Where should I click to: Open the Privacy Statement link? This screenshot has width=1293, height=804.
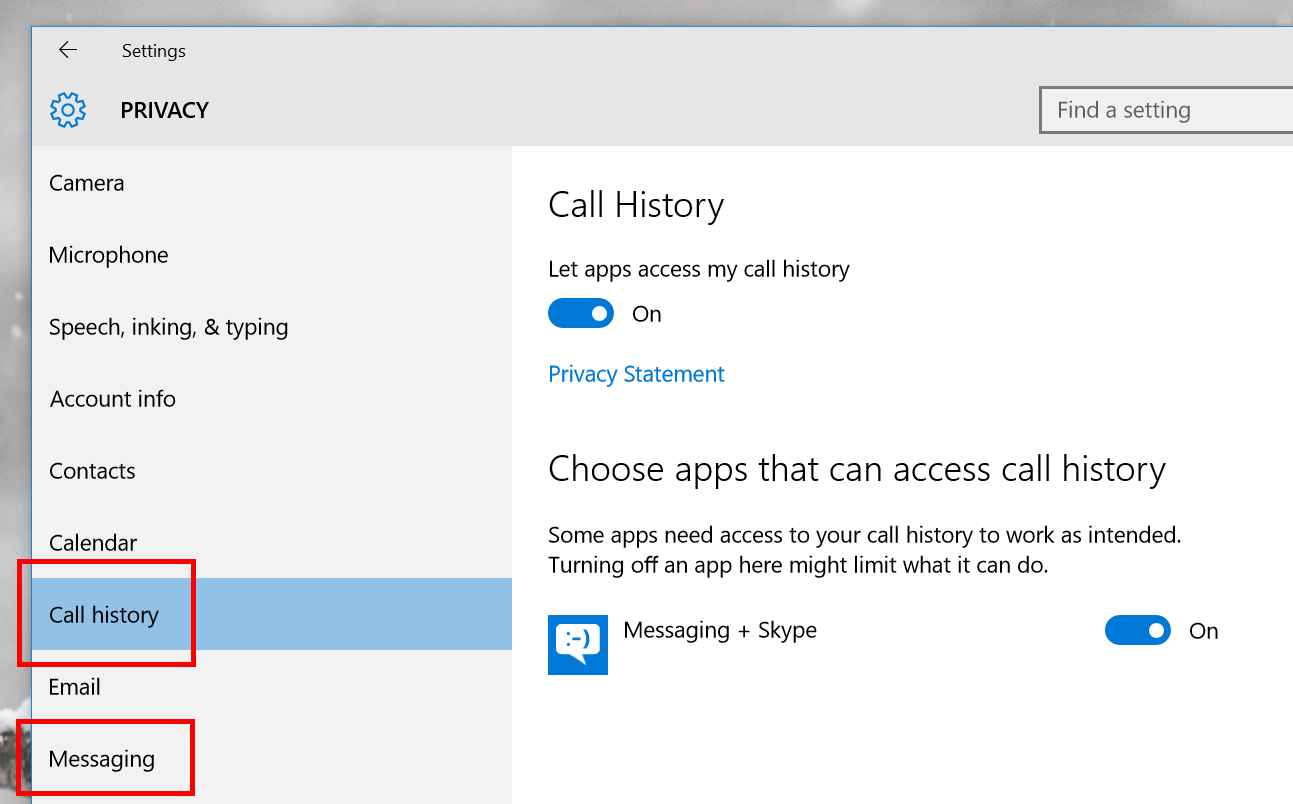pyautogui.click(x=636, y=373)
